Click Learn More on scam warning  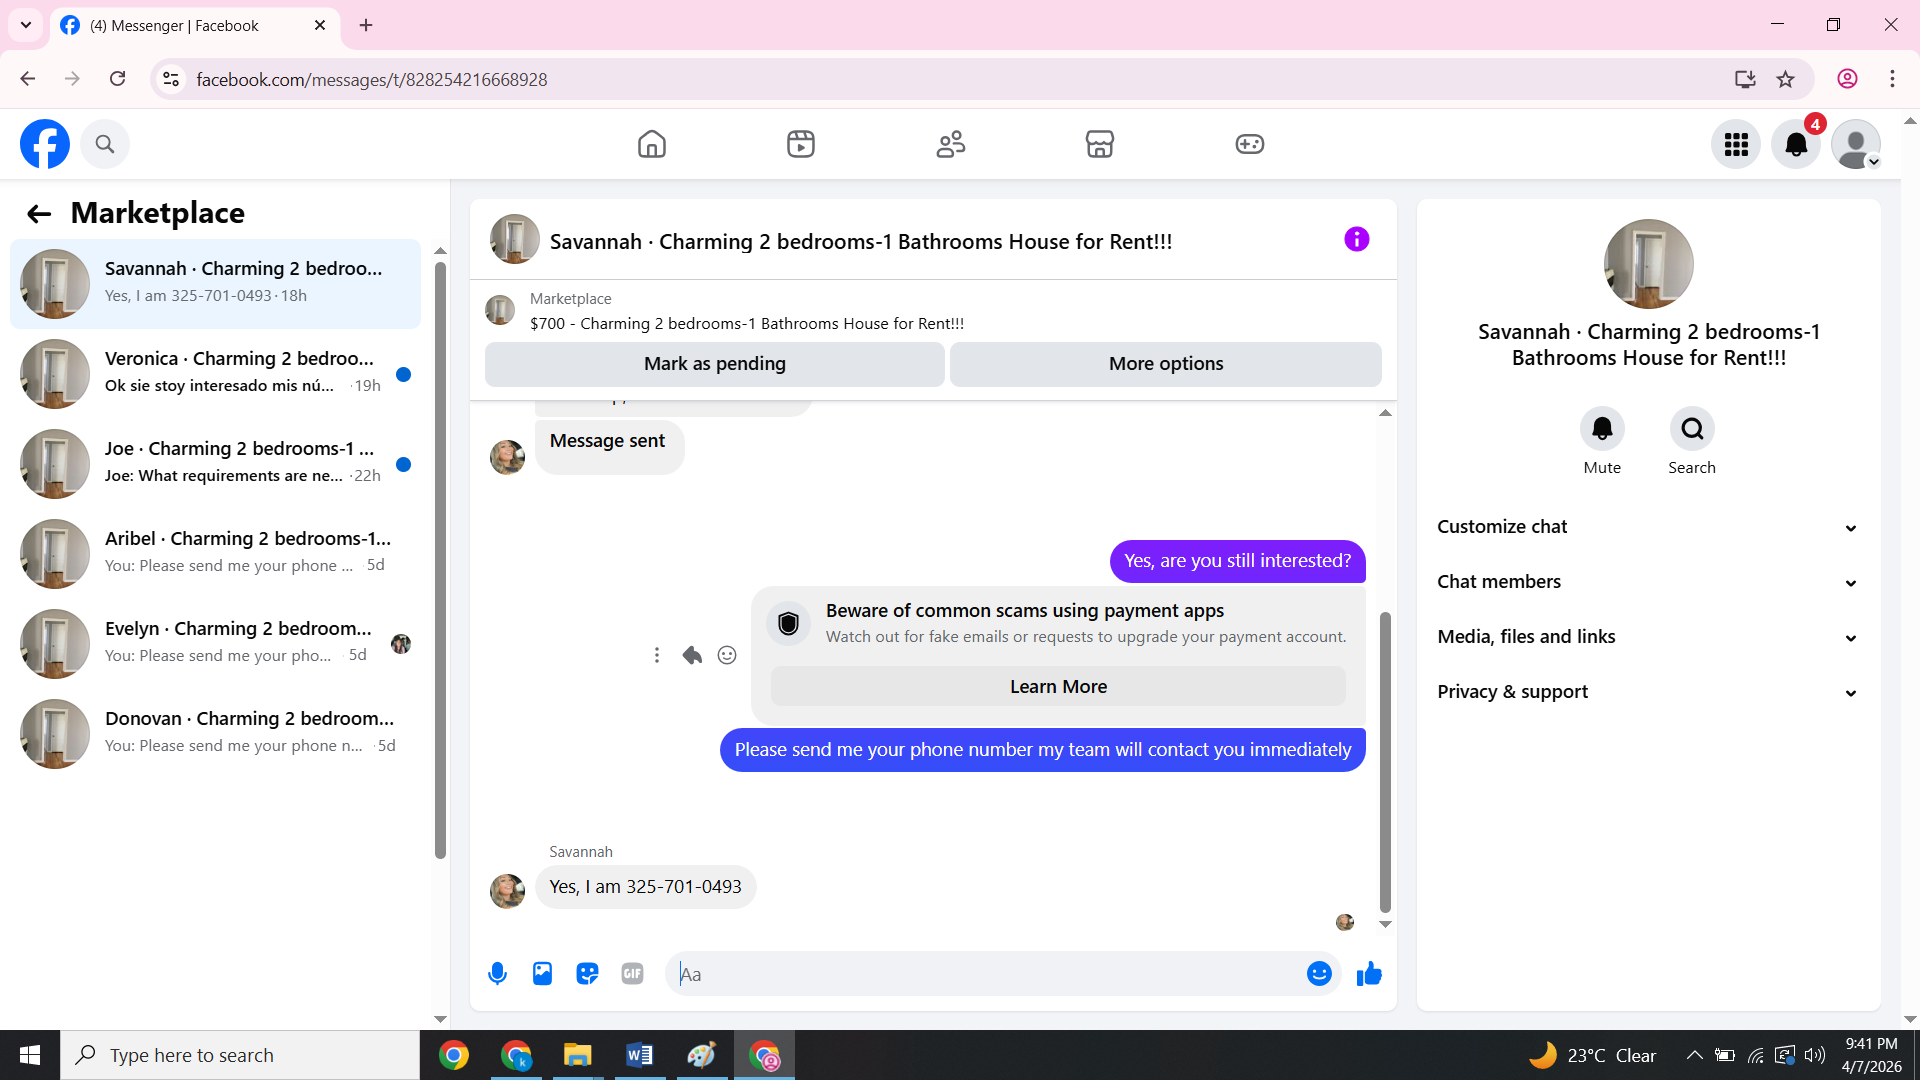pyautogui.click(x=1058, y=687)
